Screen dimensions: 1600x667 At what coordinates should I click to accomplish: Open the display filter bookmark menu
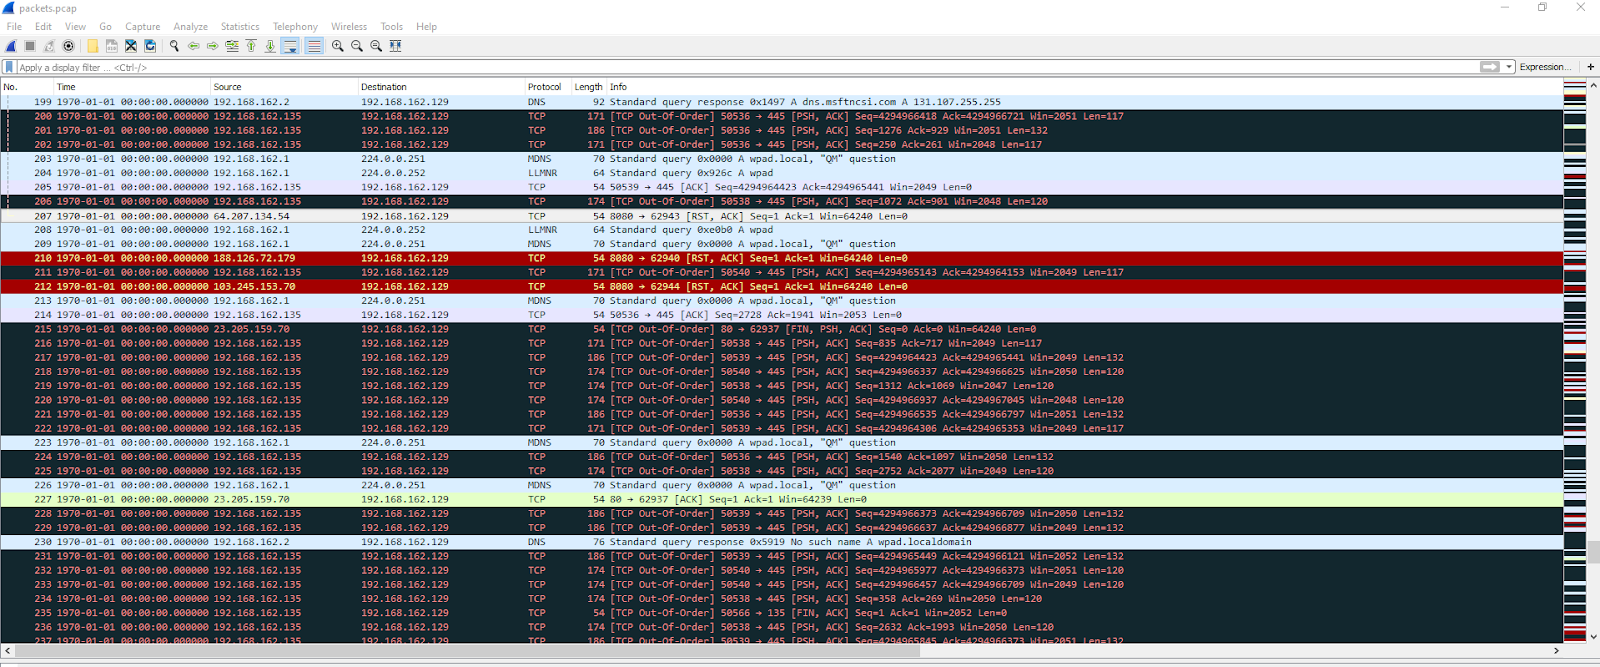click(9, 67)
